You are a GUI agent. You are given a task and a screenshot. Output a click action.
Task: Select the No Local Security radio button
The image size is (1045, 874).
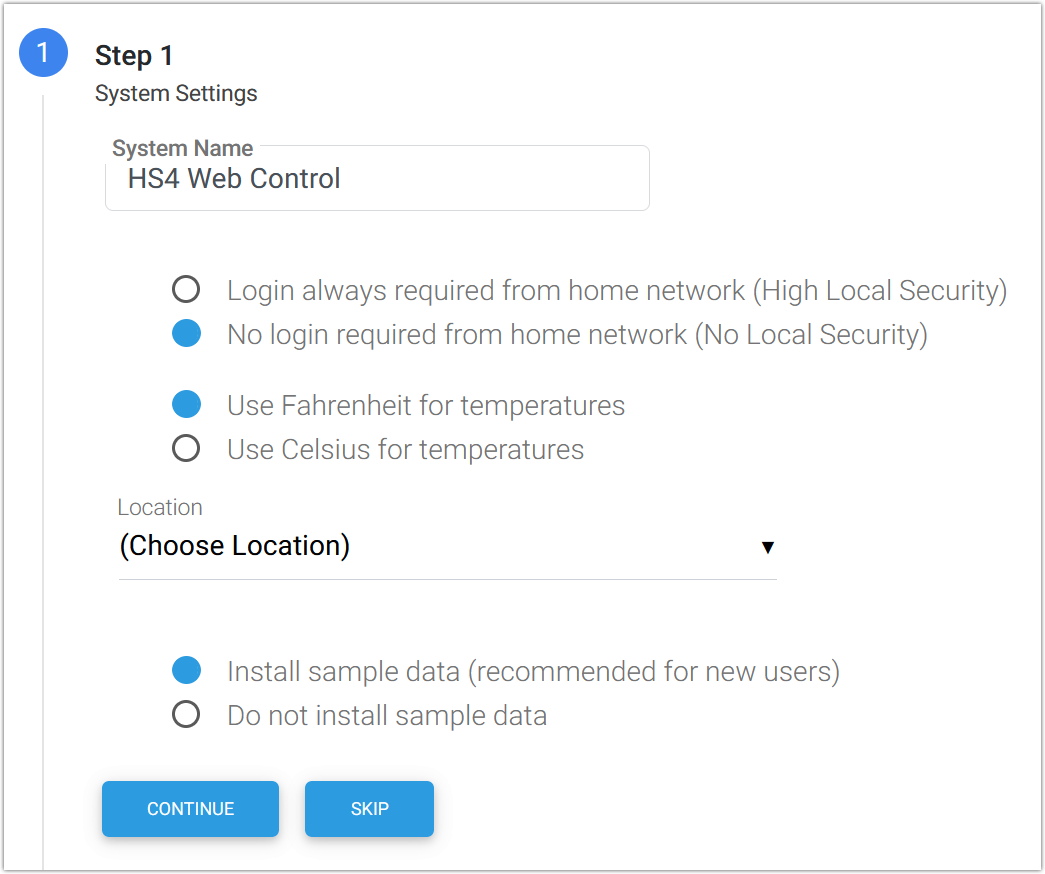tap(186, 334)
